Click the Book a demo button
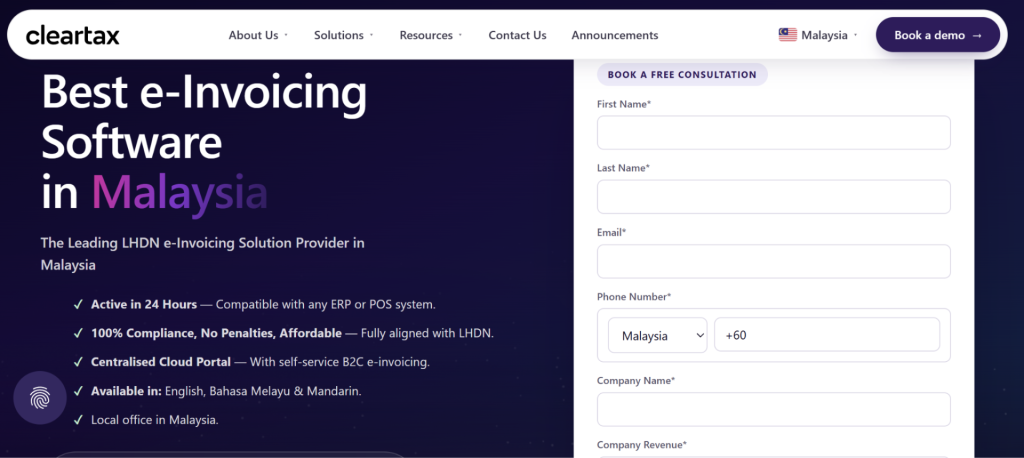The image size is (1024, 458). coord(938,35)
